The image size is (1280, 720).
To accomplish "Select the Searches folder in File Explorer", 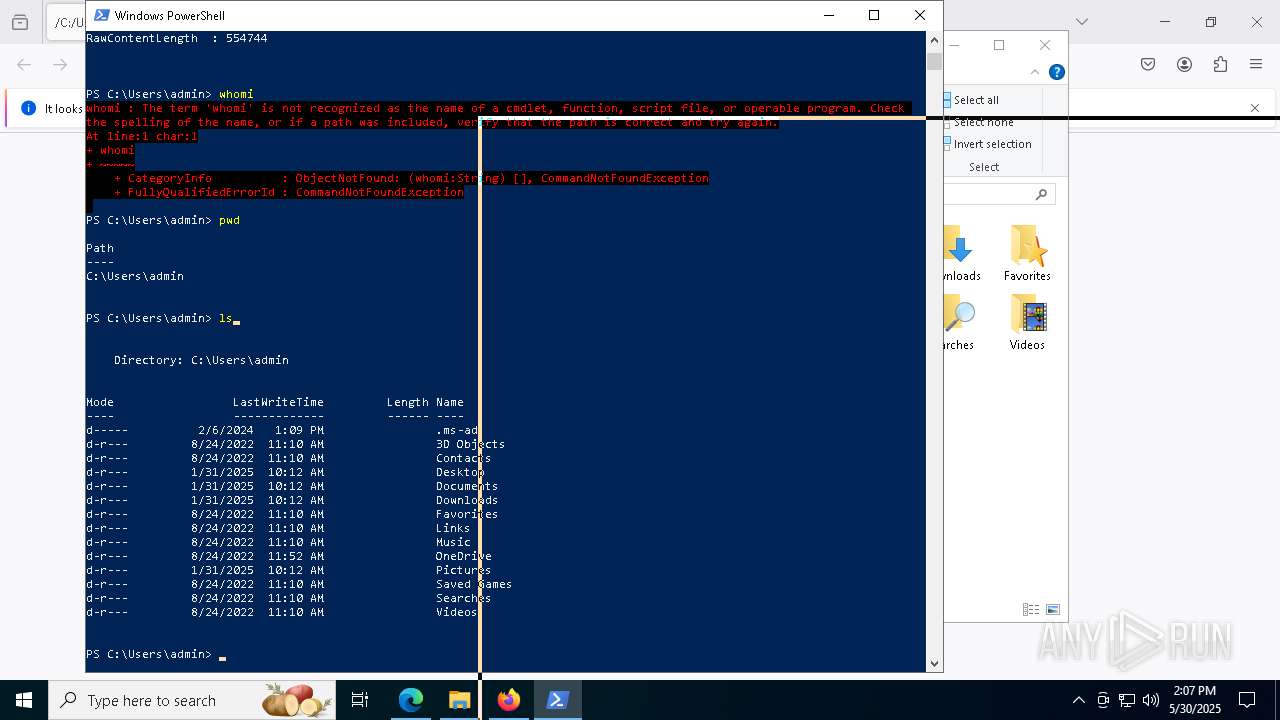I will [x=960, y=323].
